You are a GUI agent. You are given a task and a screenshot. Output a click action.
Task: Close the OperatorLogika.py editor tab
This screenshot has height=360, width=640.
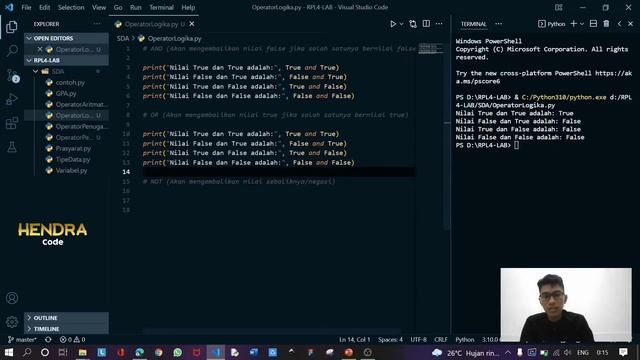pos(191,24)
